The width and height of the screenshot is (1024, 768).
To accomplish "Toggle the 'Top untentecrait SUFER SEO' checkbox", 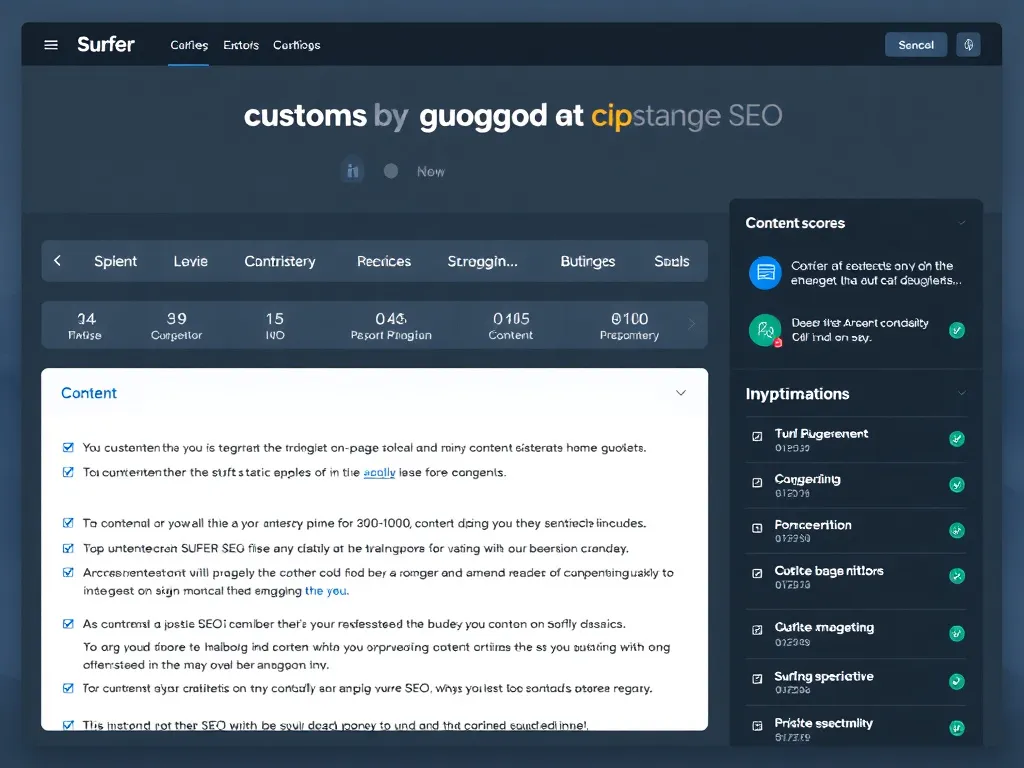I will tap(68, 548).
